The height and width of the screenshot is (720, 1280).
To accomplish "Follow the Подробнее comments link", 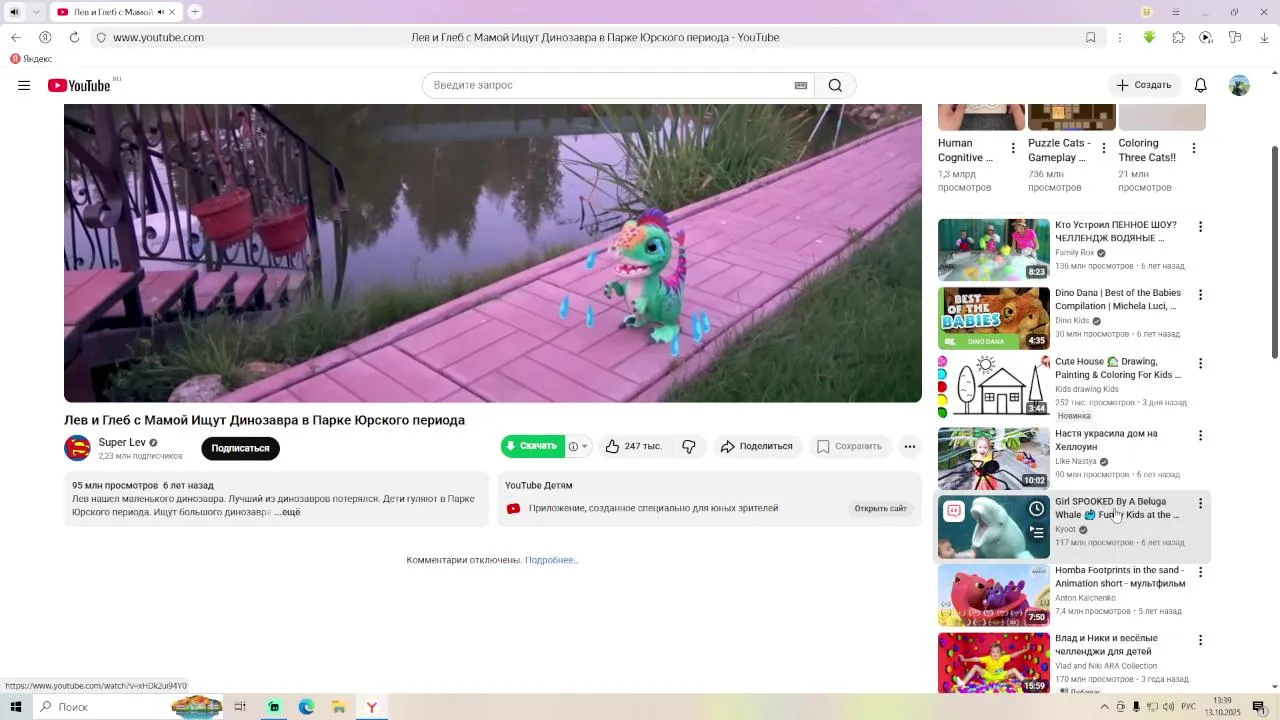I will coord(552,560).
